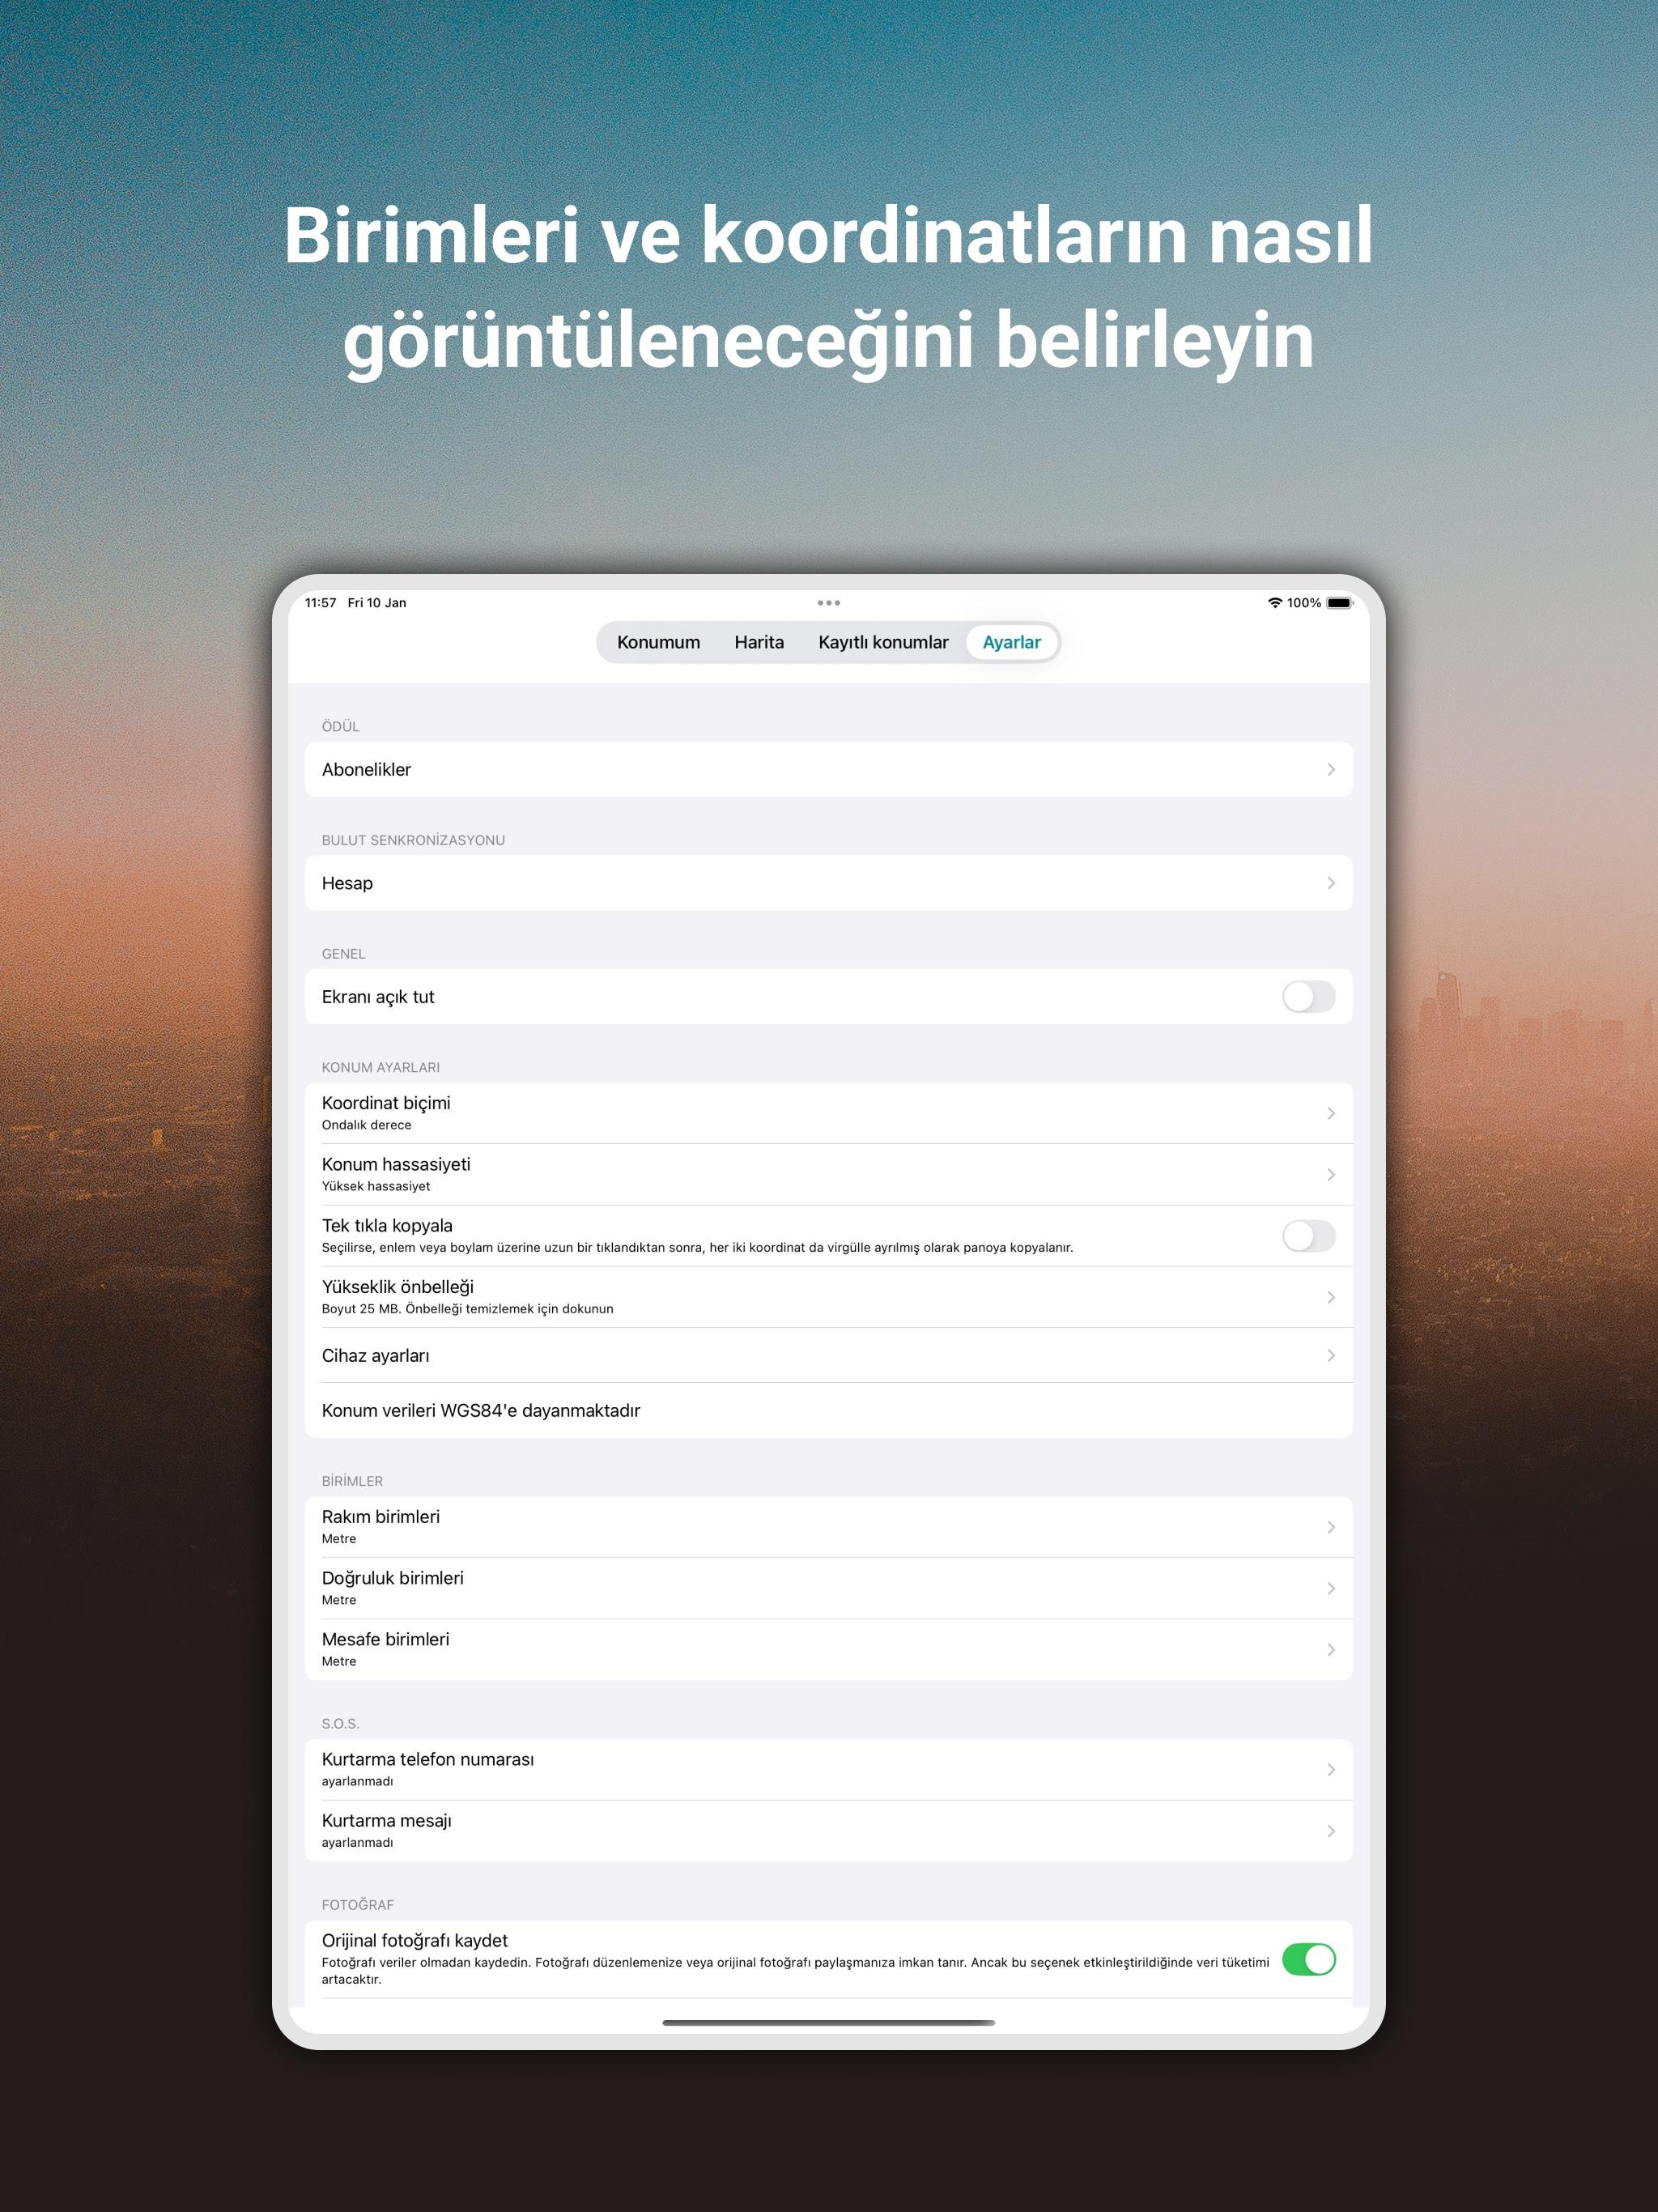
Task: Switch to the Konumum tab
Action: (x=658, y=642)
